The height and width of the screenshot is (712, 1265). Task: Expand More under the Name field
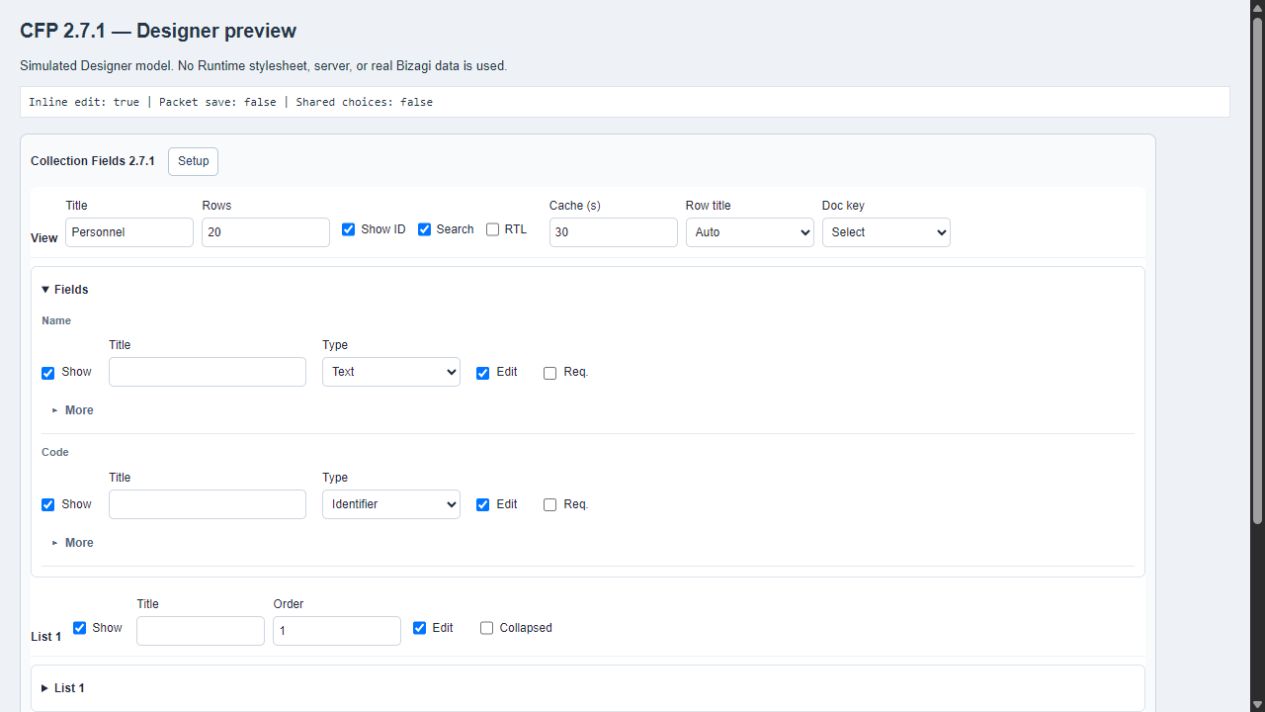(x=72, y=410)
